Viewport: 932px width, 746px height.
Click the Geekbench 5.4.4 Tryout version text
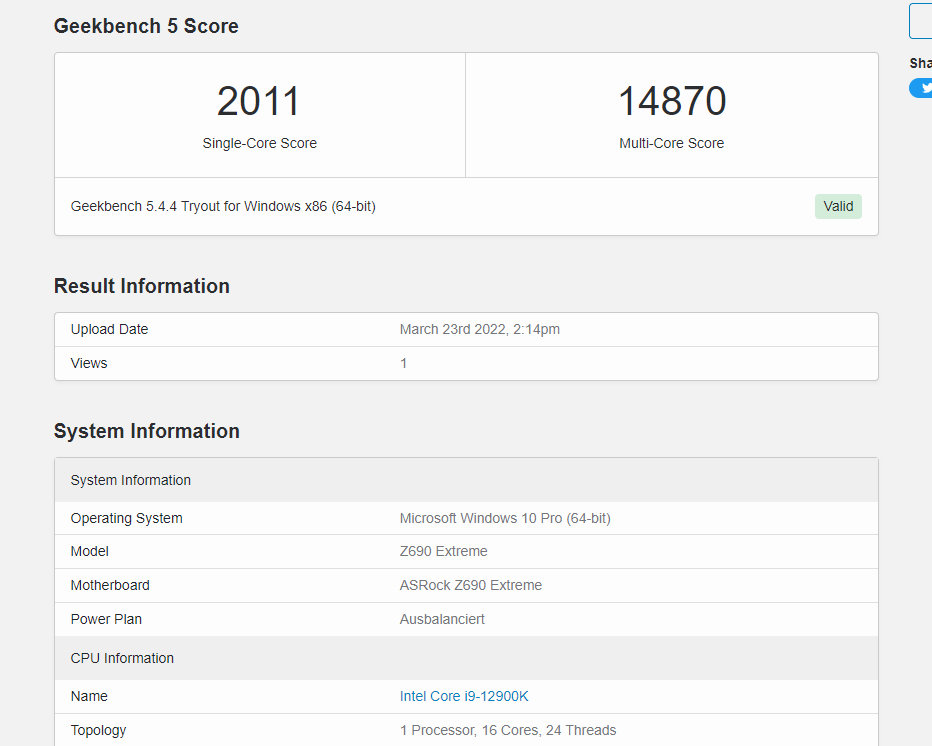click(x=223, y=206)
